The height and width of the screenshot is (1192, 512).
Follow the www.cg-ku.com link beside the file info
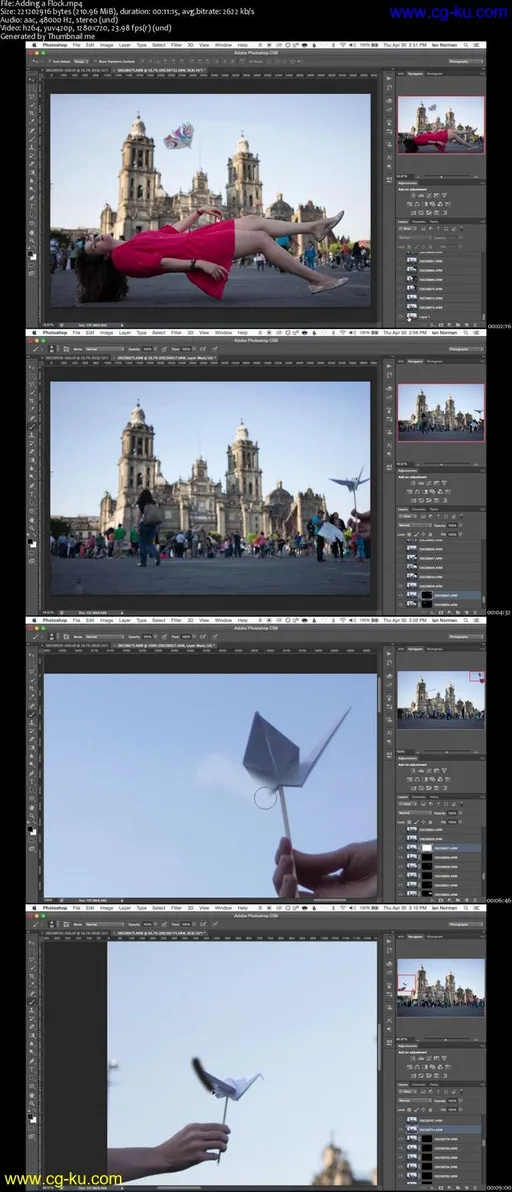pos(448,12)
